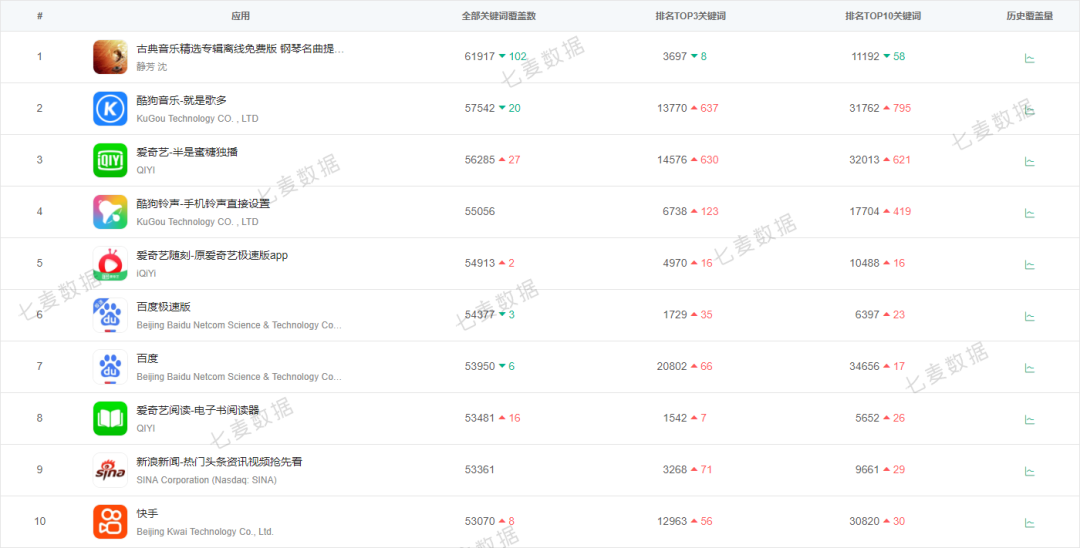Open the Kuaishou orange camera icon
The height and width of the screenshot is (548, 1080).
pyautogui.click(x=110, y=521)
